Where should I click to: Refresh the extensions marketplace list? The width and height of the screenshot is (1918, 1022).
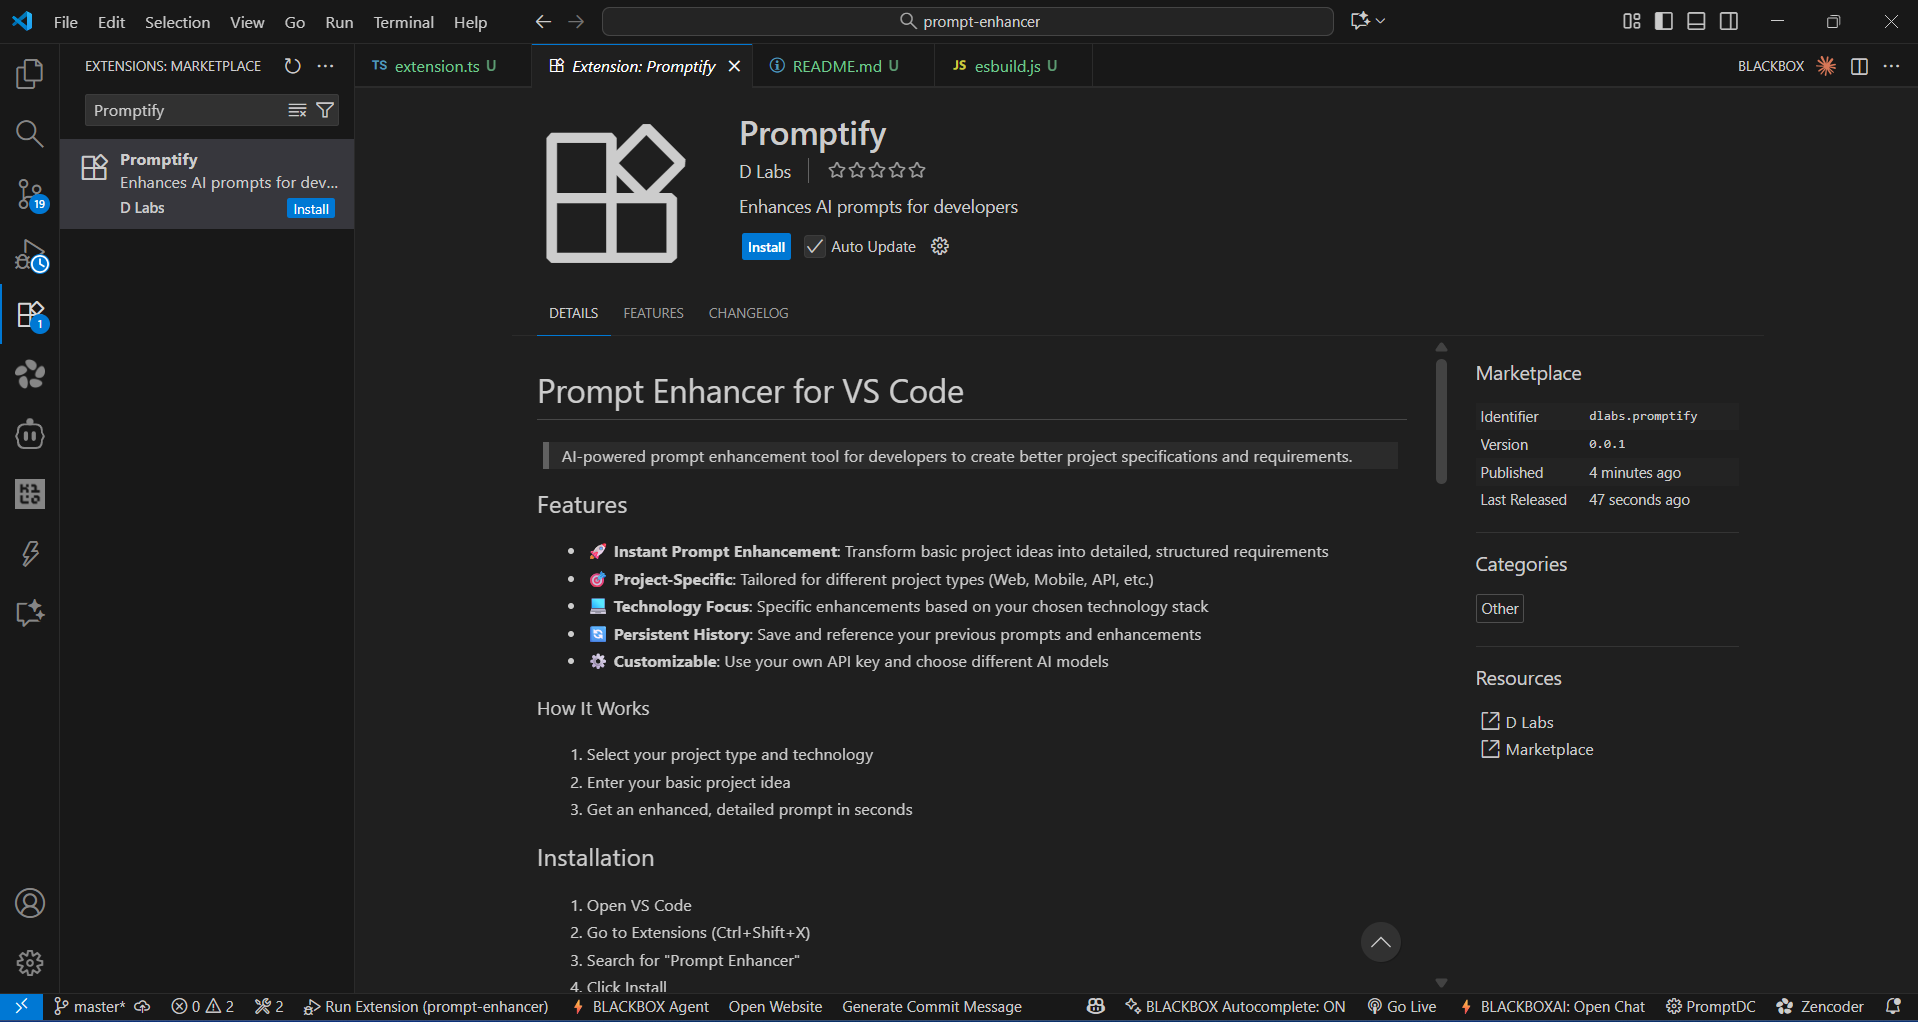(291, 66)
